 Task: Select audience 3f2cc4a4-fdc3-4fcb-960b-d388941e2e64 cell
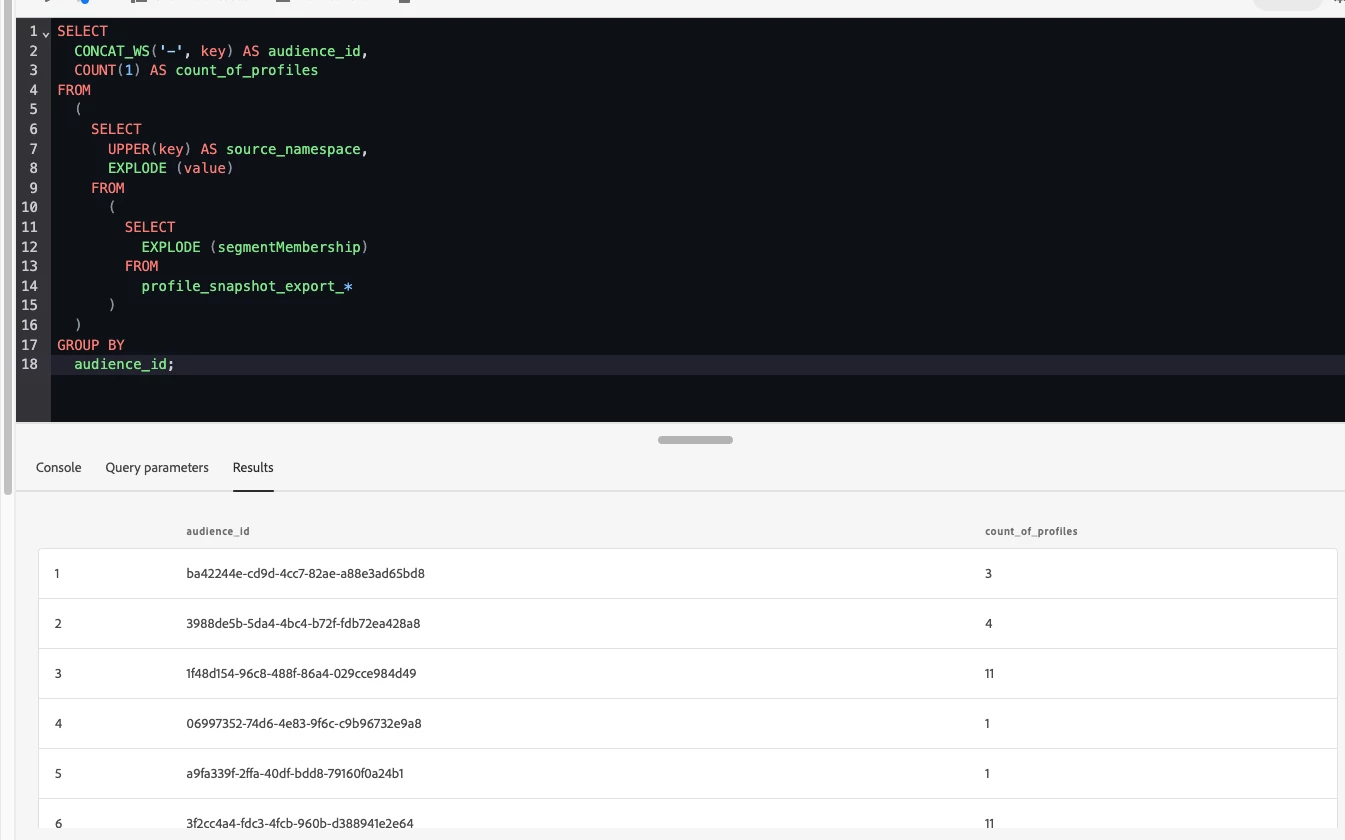tap(300, 823)
